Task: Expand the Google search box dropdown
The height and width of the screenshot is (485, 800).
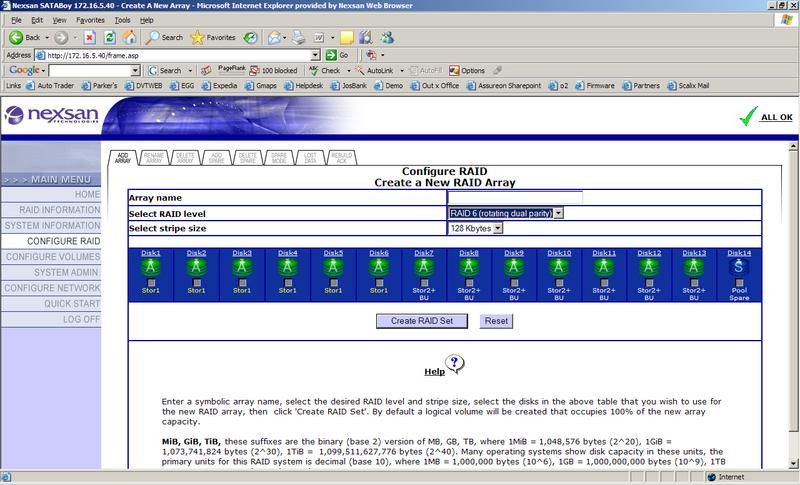Action: tap(135, 70)
